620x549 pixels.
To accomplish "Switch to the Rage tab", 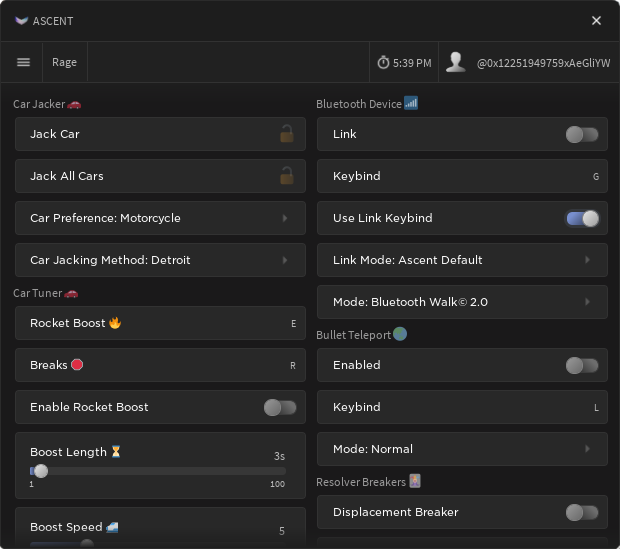I will 64,62.
